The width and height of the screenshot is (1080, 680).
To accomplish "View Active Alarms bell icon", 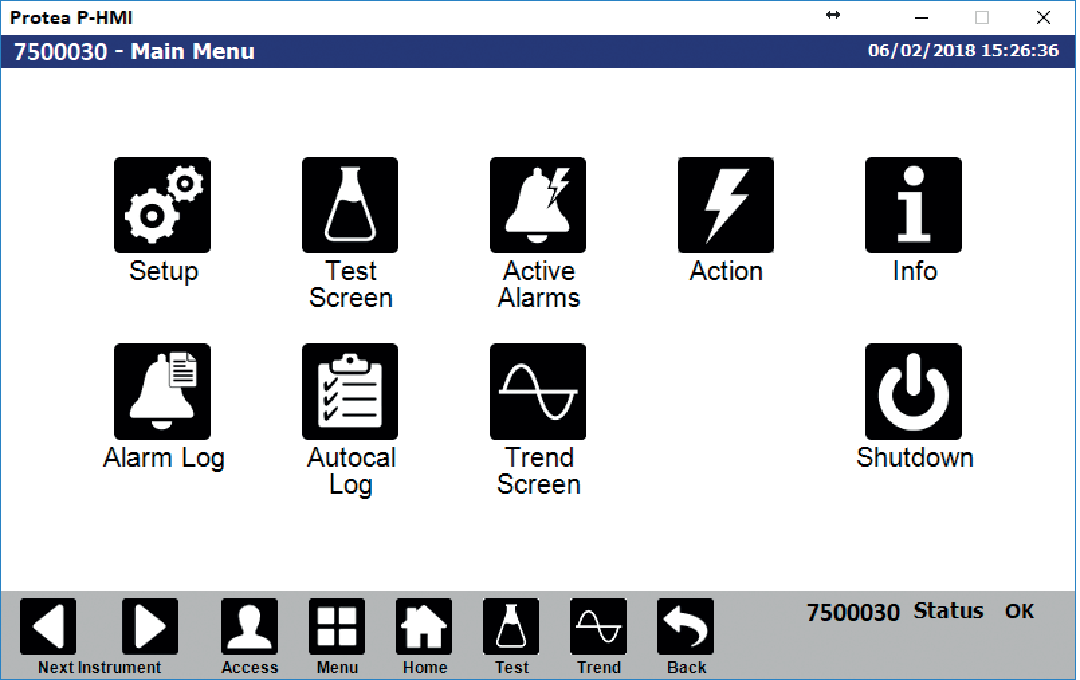I will (538, 205).
